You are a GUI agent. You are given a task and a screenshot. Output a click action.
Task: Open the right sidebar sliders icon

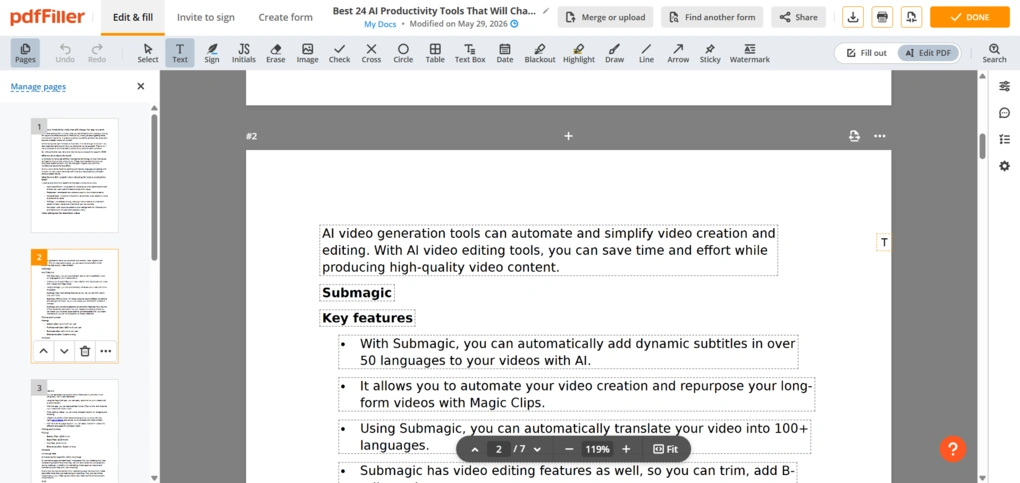tap(1004, 86)
